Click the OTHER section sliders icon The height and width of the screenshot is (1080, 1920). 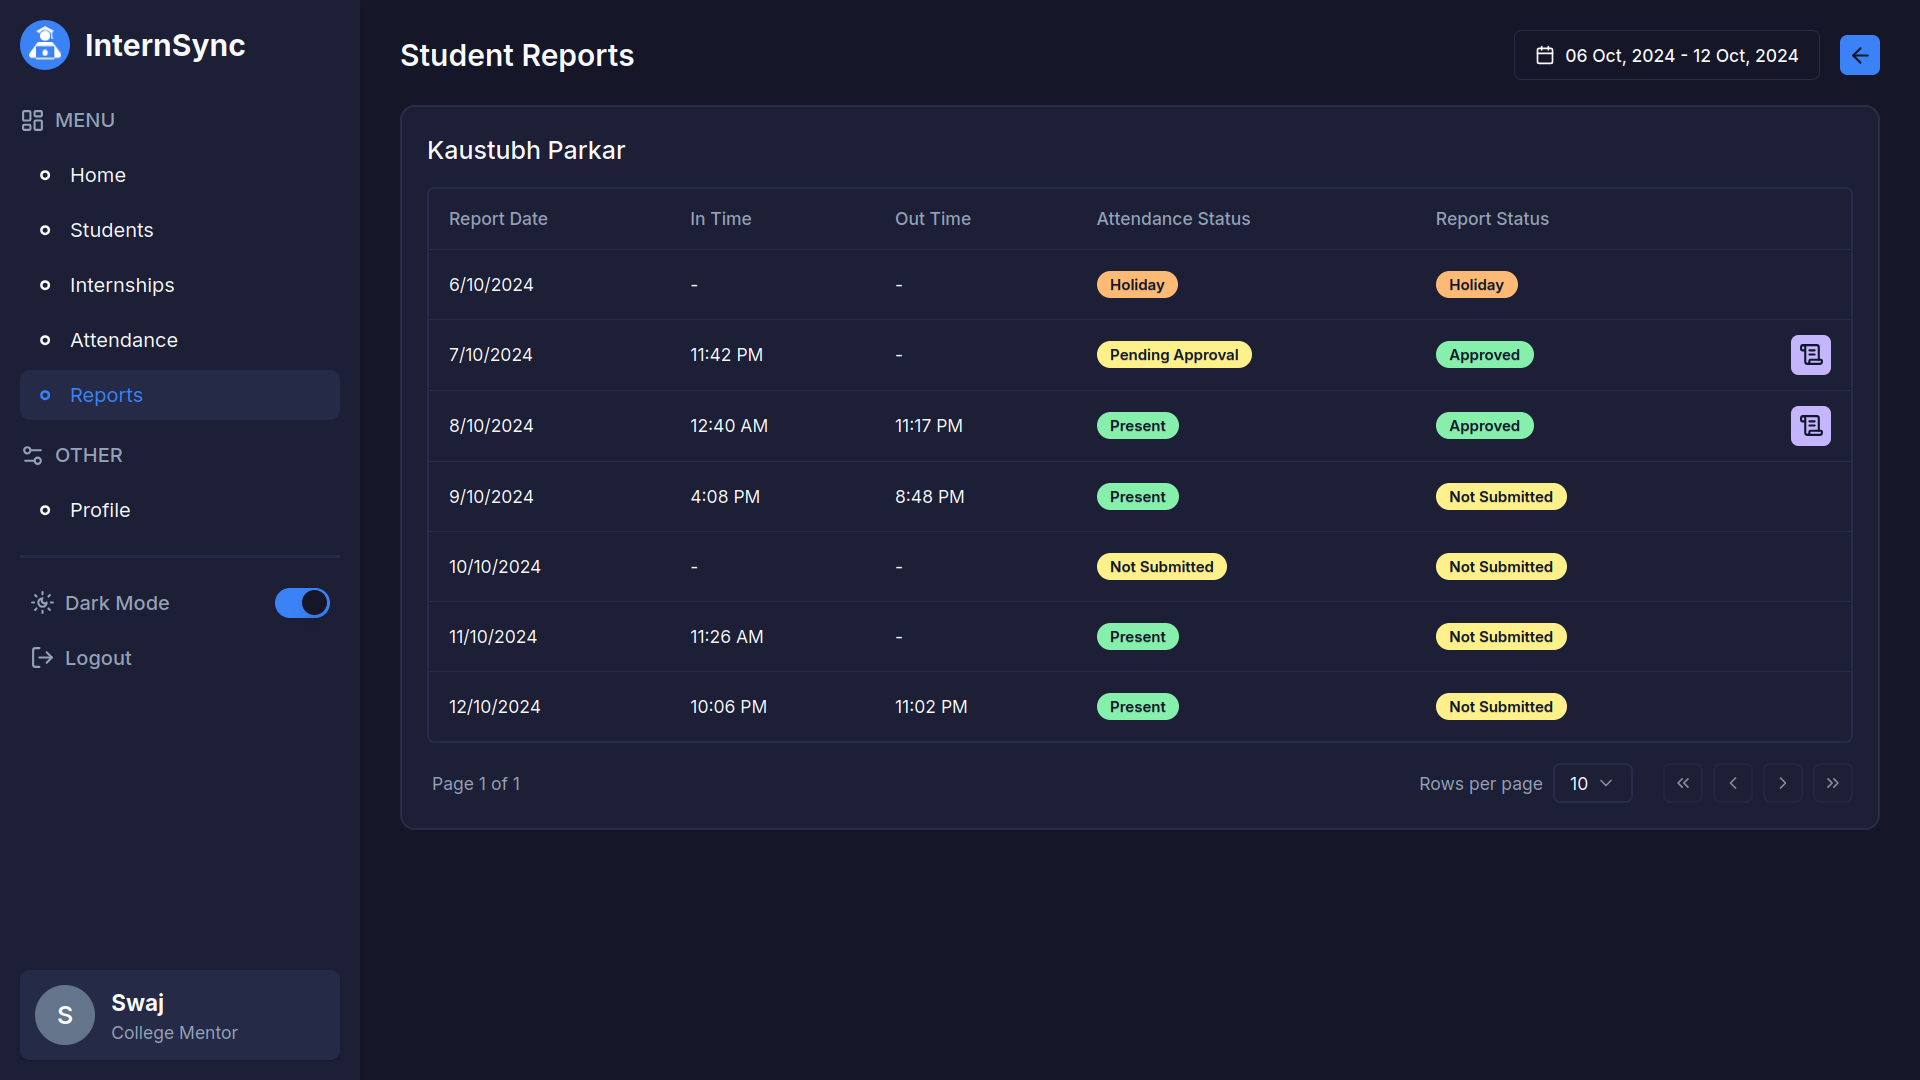(x=32, y=455)
